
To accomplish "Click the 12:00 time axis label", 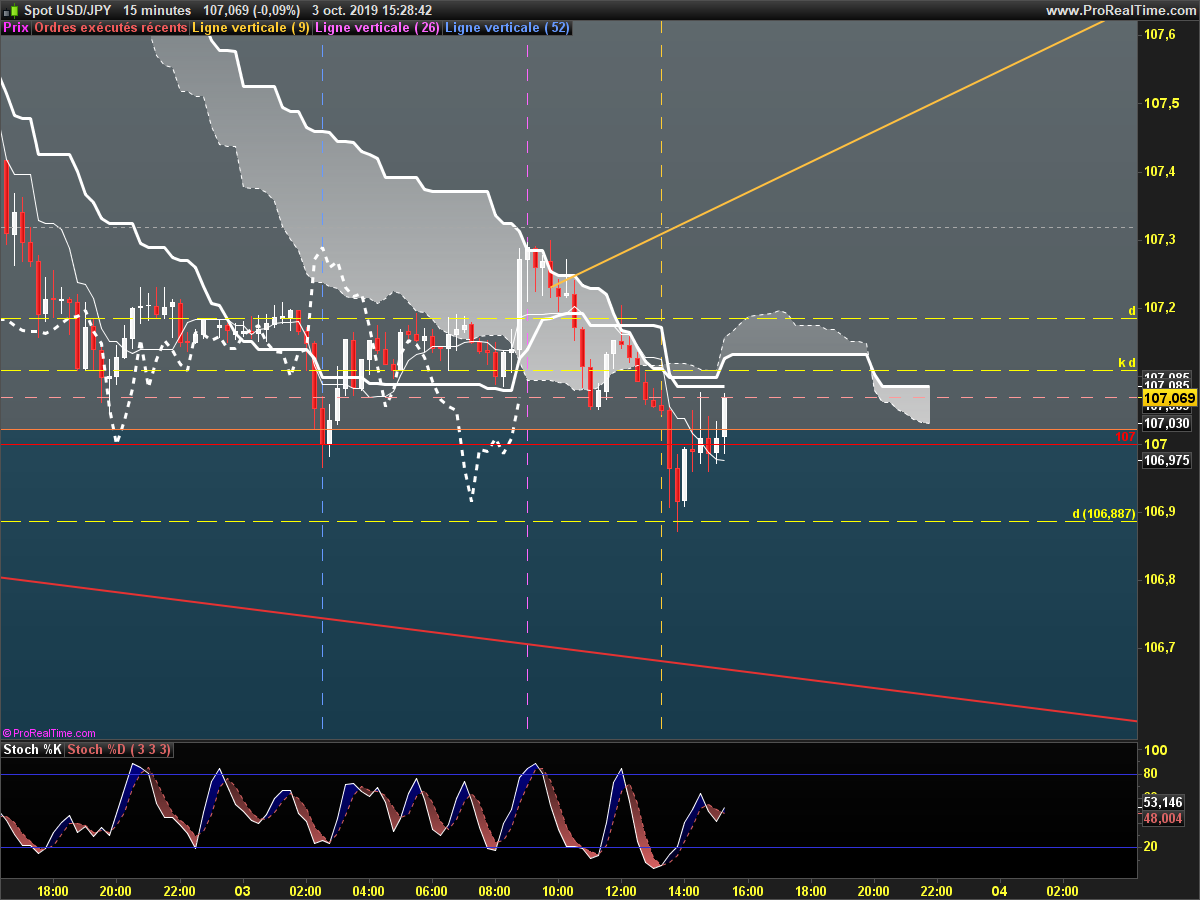I will point(621,891).
